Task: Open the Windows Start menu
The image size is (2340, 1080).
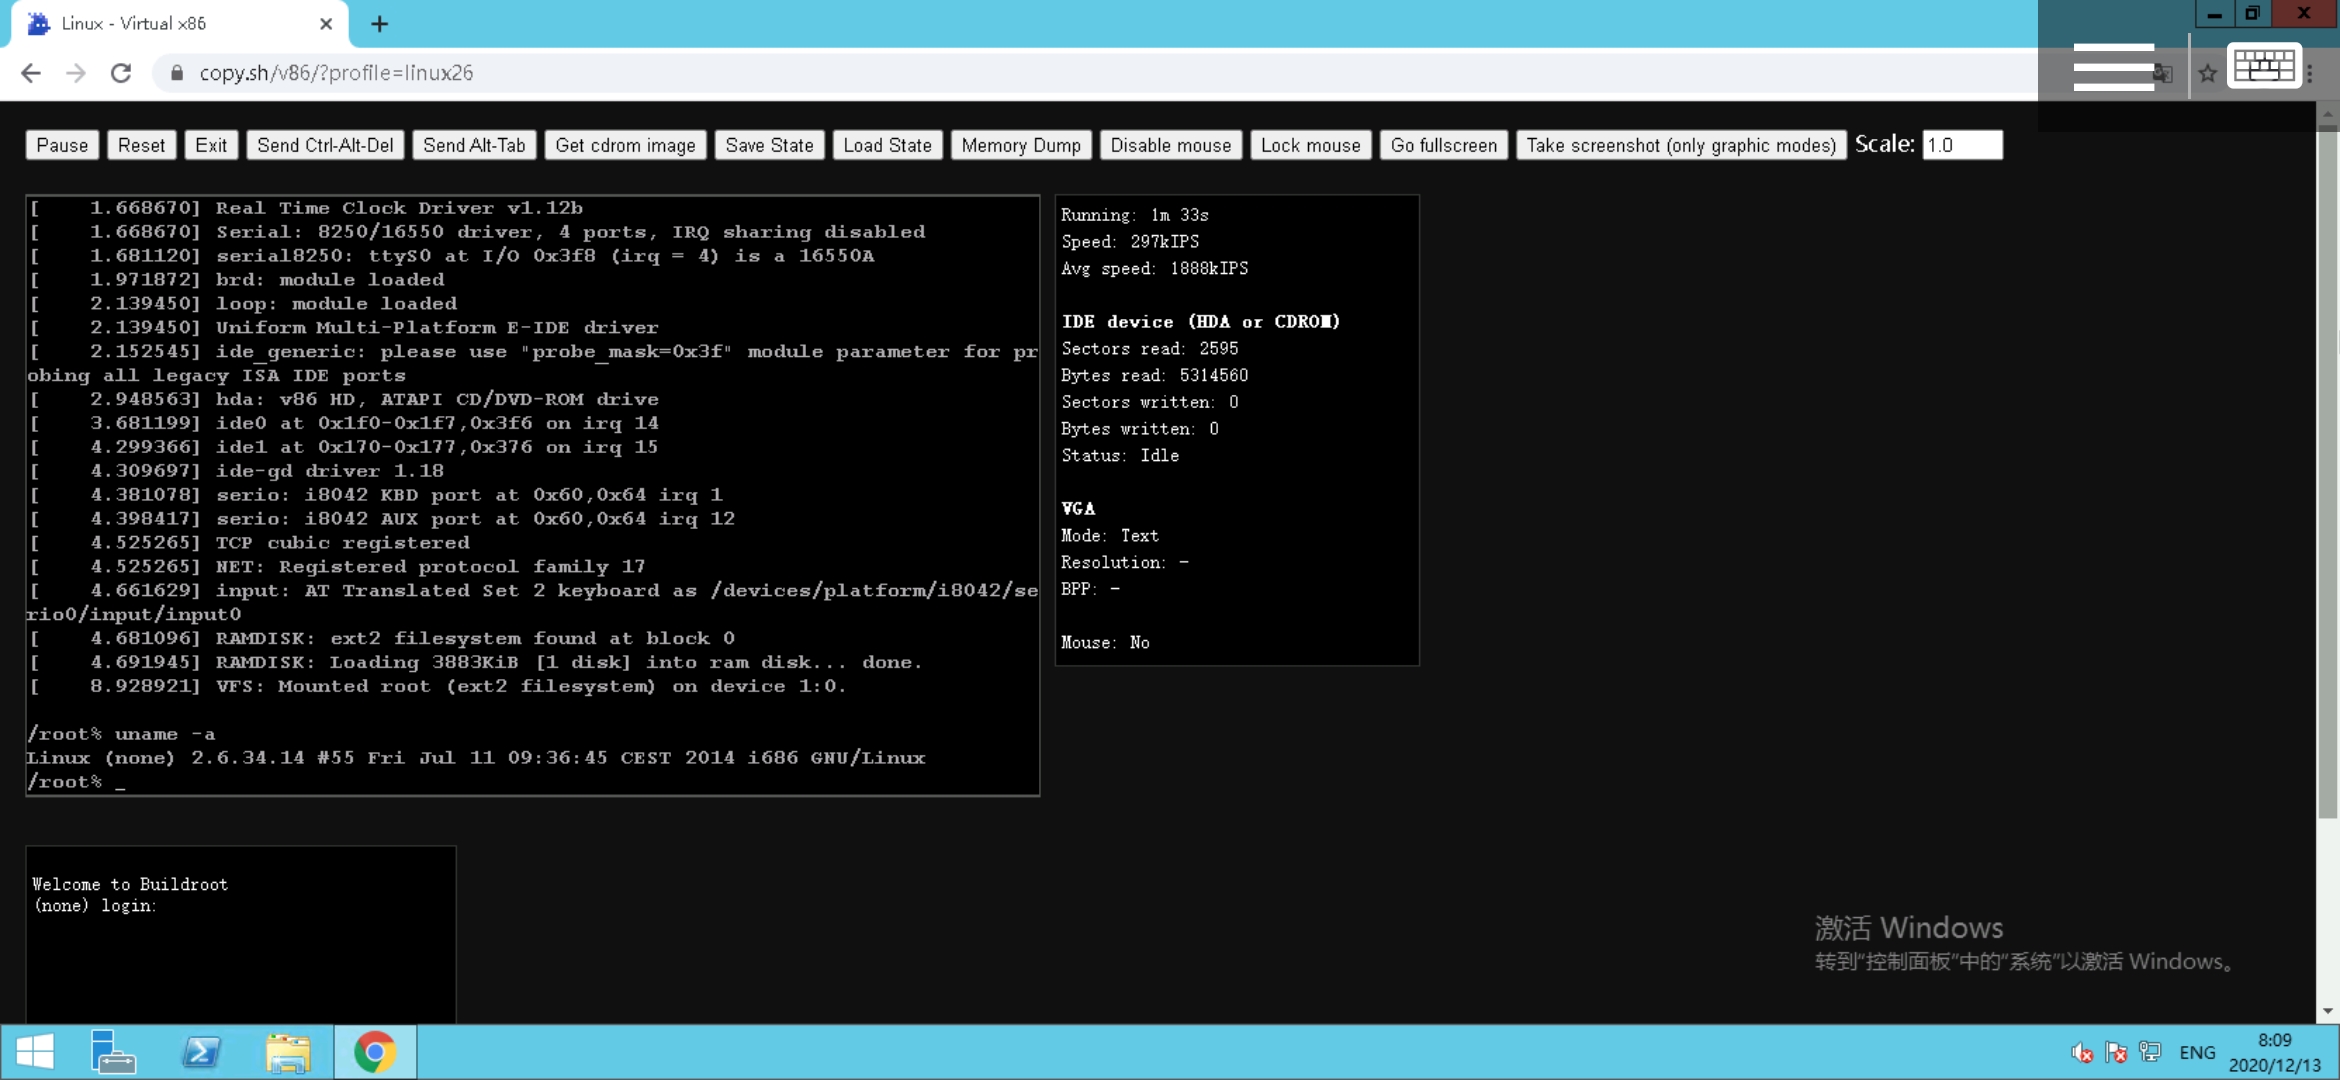Action: (35, 1052)
